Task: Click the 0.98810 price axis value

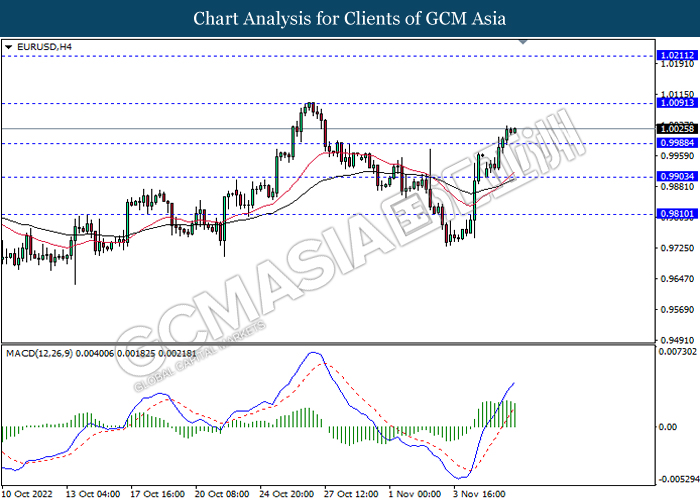Action: pos(677,186)
